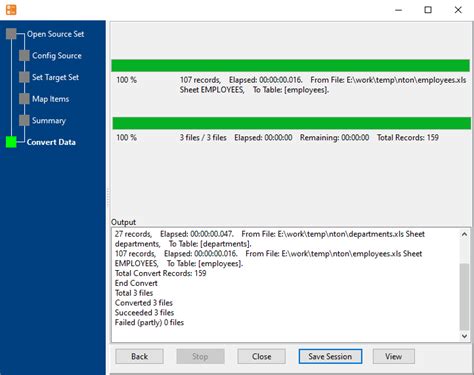The image size is (474, 375).
Task: Click 'End Convert' line in Output
Action: (x=136, y=283)
